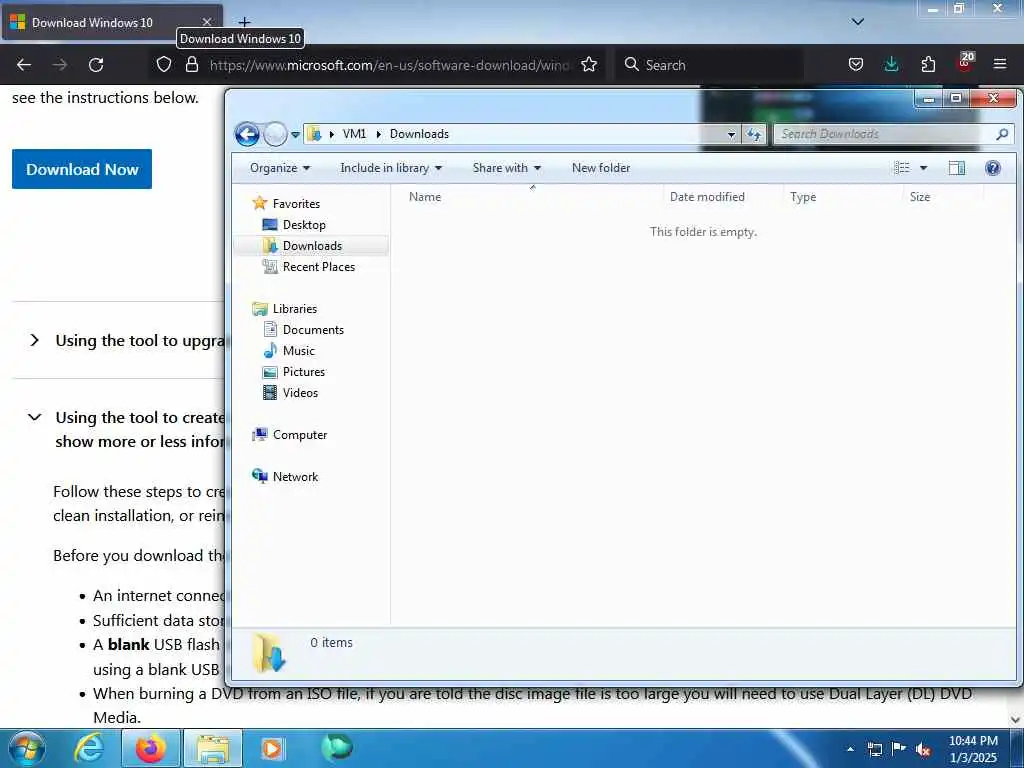Click the extension badge showing 20
The image size is (1024, 768).
coord(965,62)
